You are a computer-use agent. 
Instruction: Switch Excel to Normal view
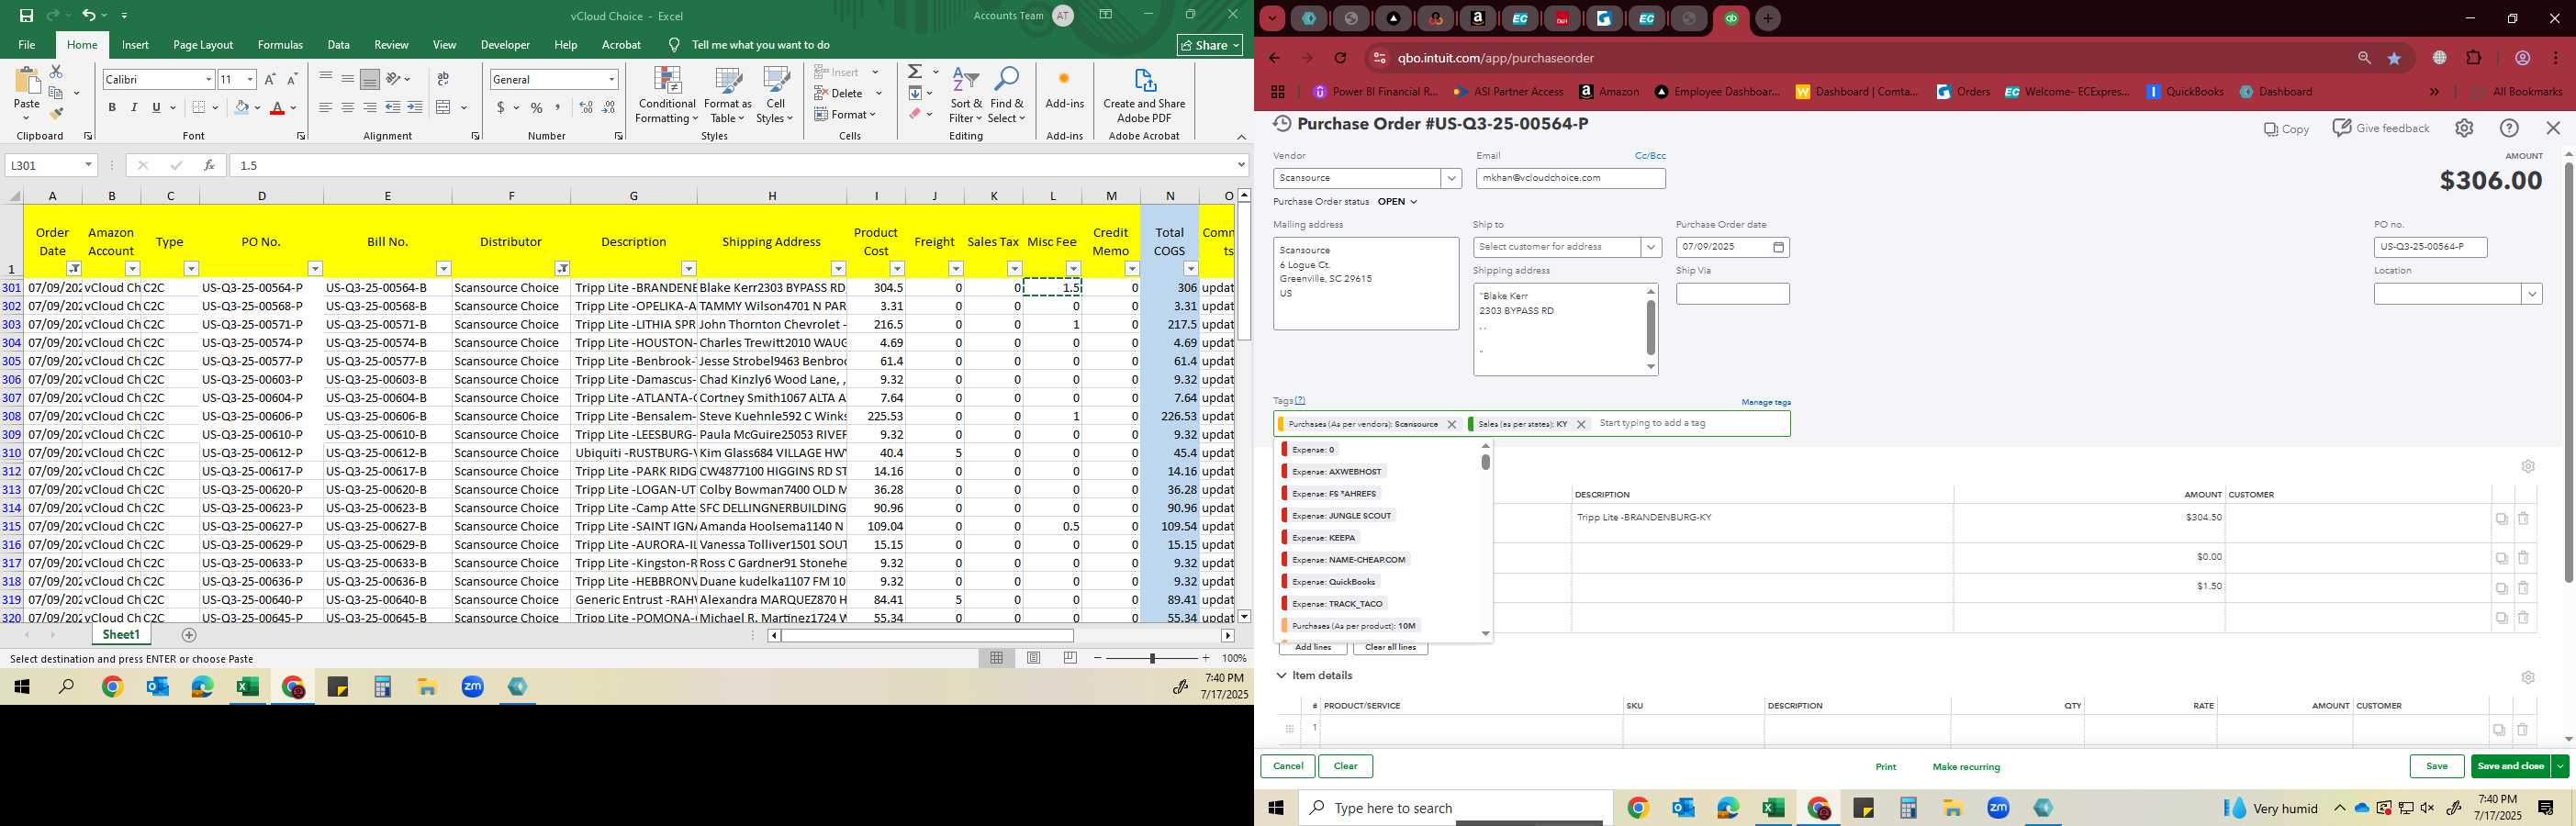(x=996, y=658)
